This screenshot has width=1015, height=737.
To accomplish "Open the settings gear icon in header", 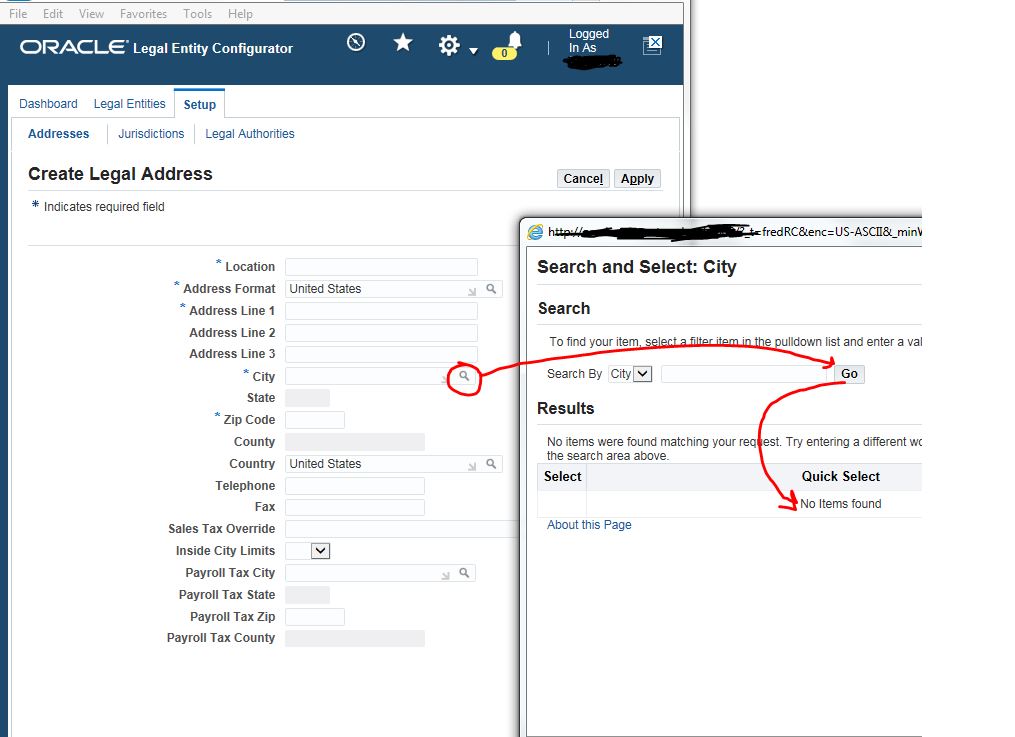I will coord(449,45).
